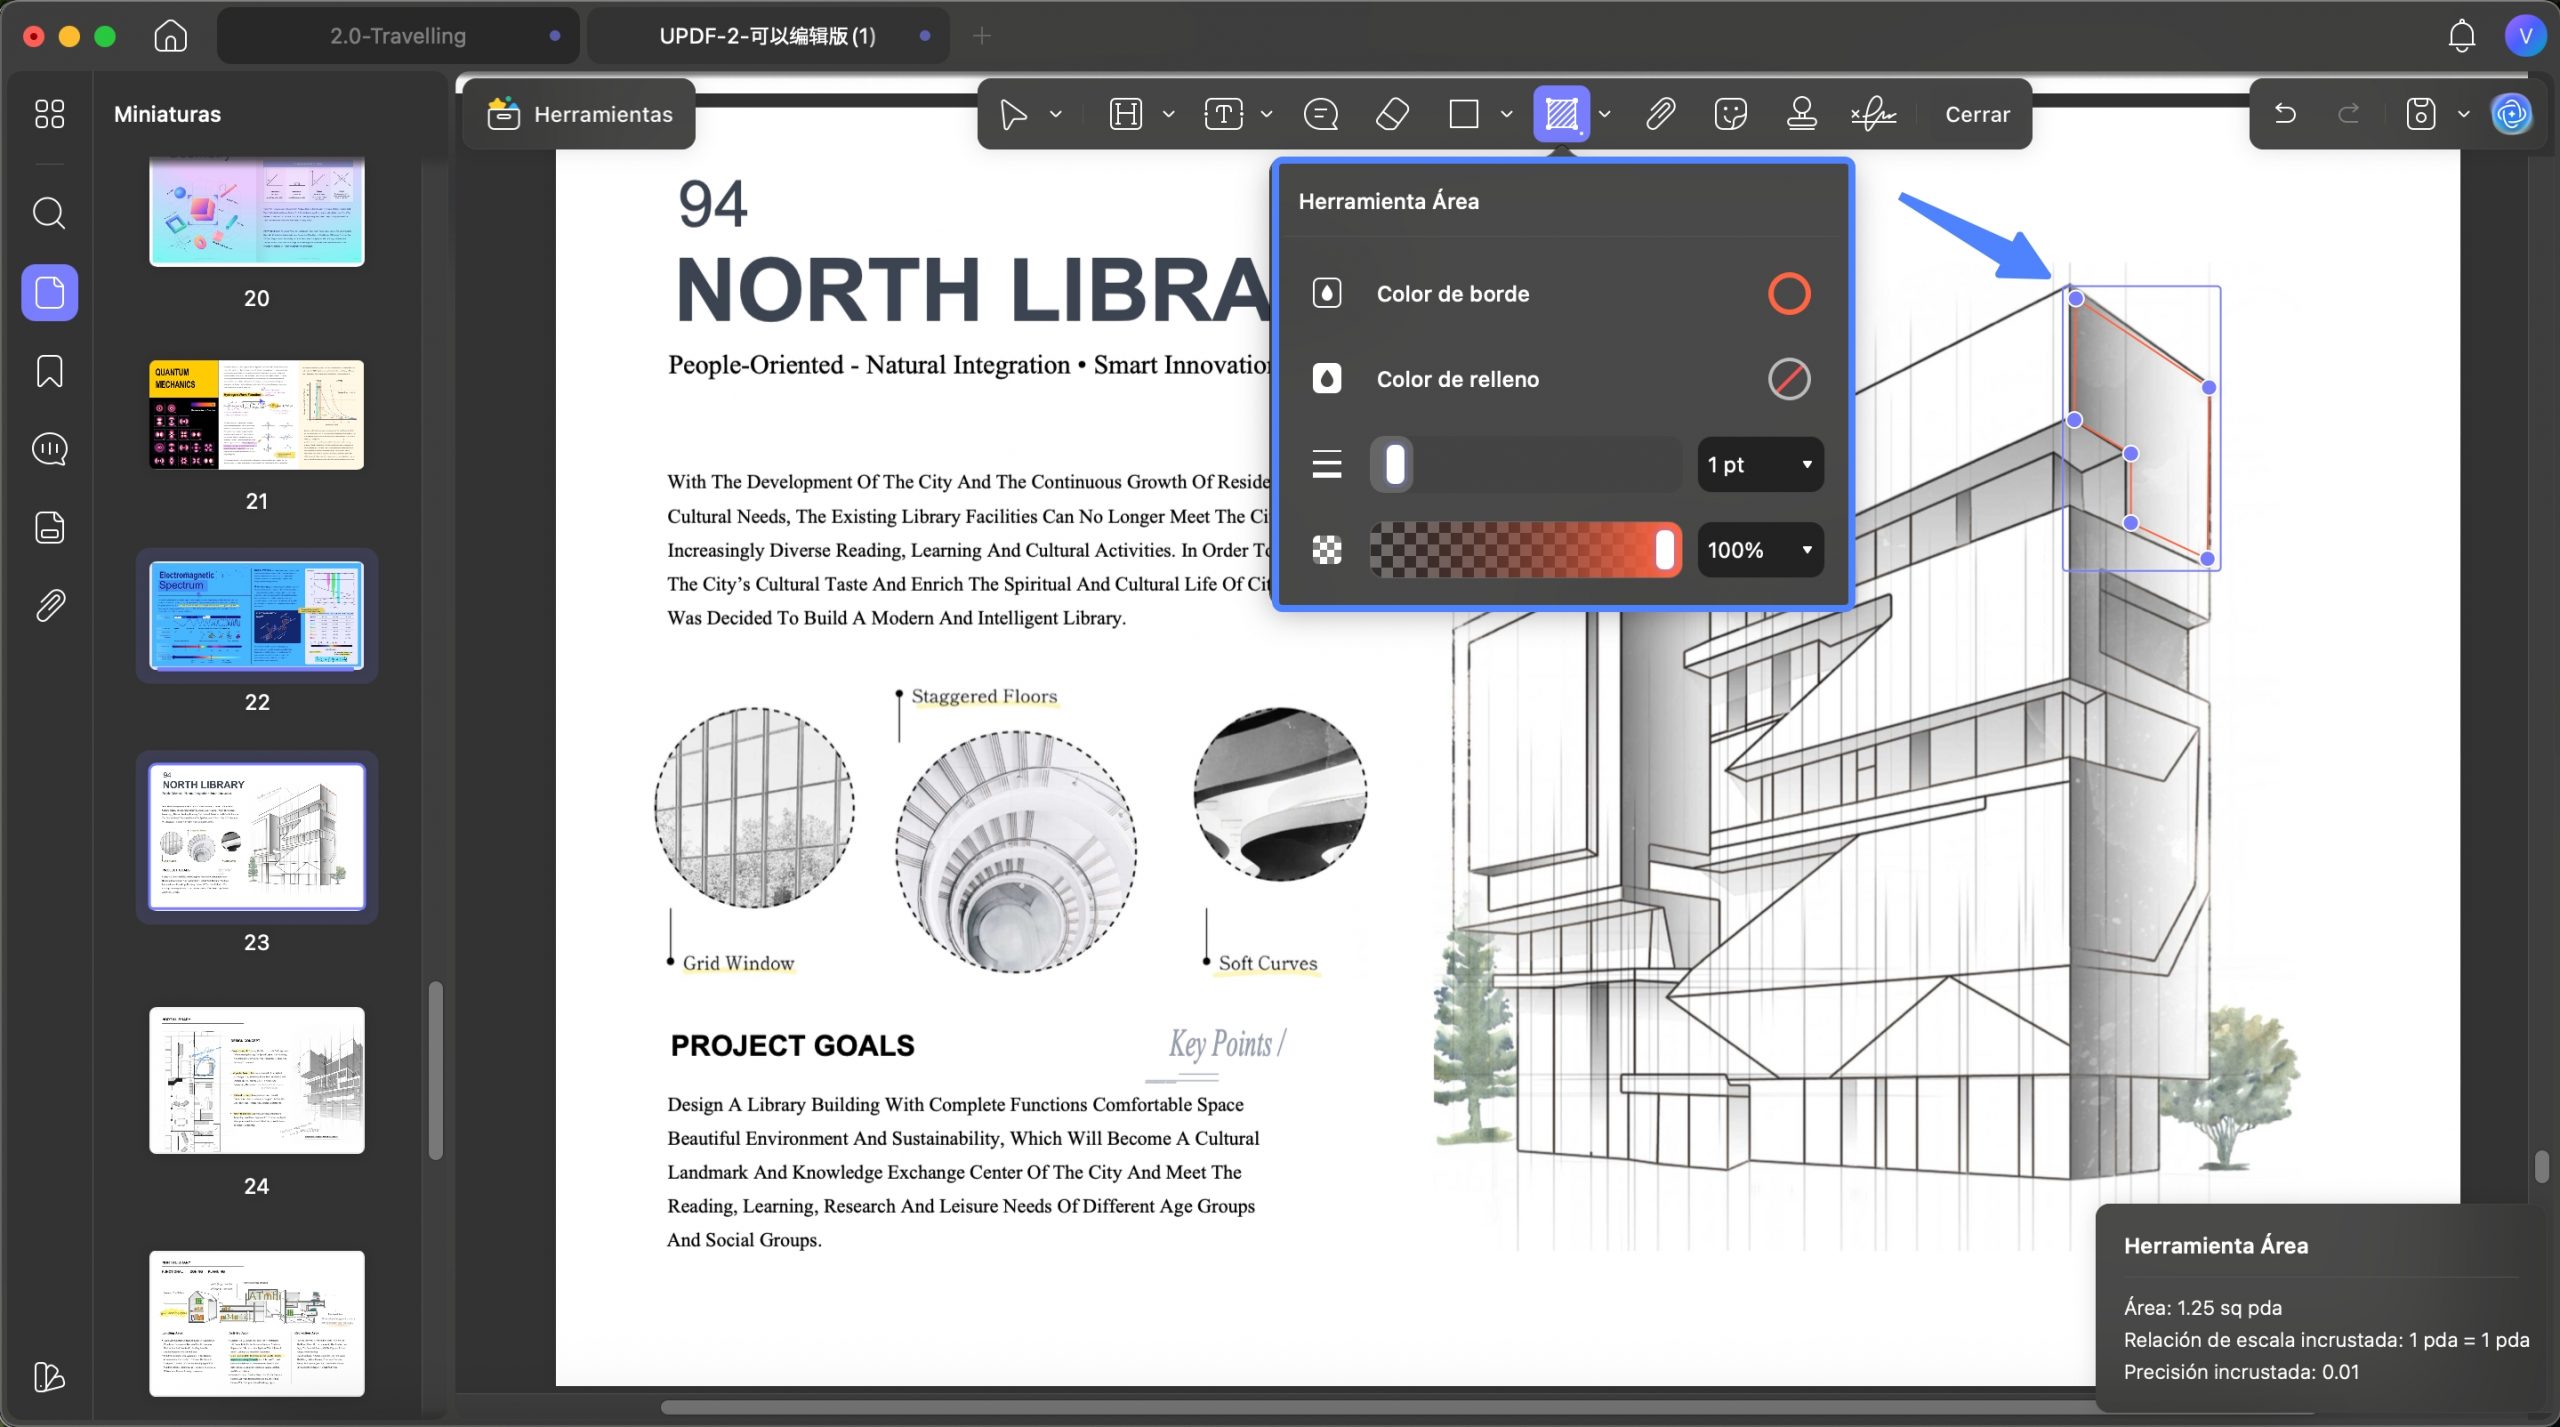Click the Cerrar button
The height and width of the screenshot is (1427, 2560).
1977,114
